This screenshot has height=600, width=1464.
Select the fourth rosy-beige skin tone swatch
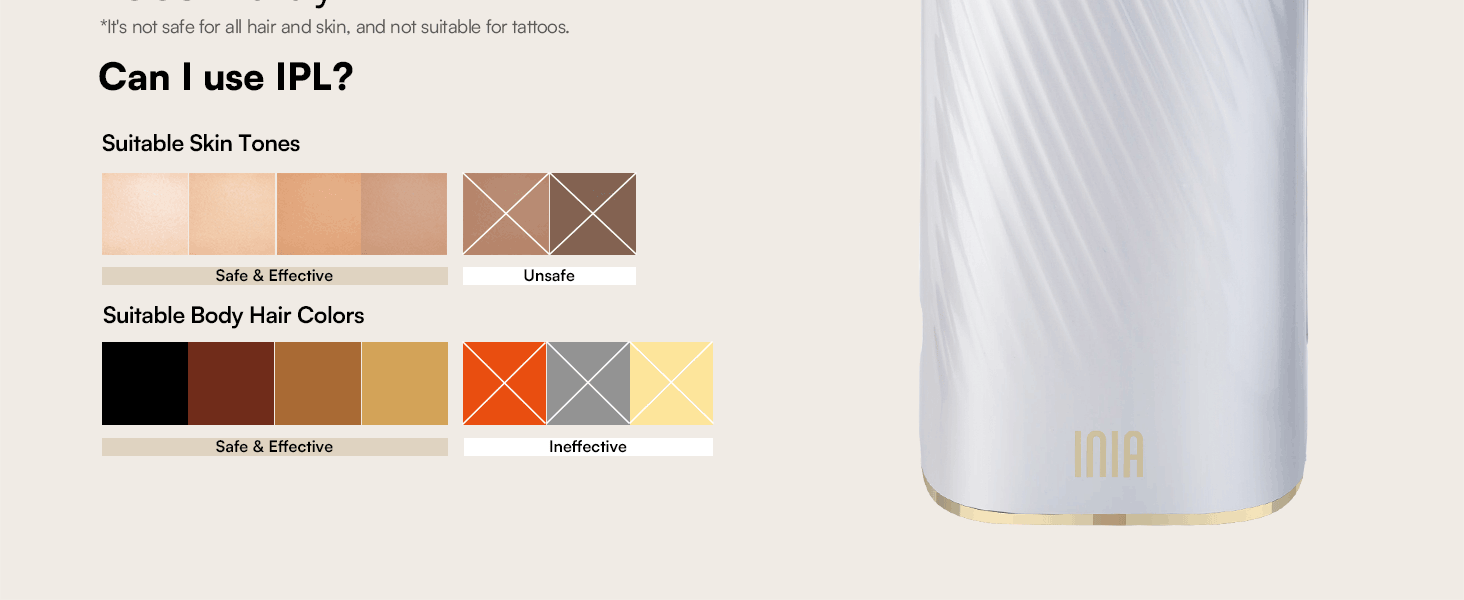[404, 214]
